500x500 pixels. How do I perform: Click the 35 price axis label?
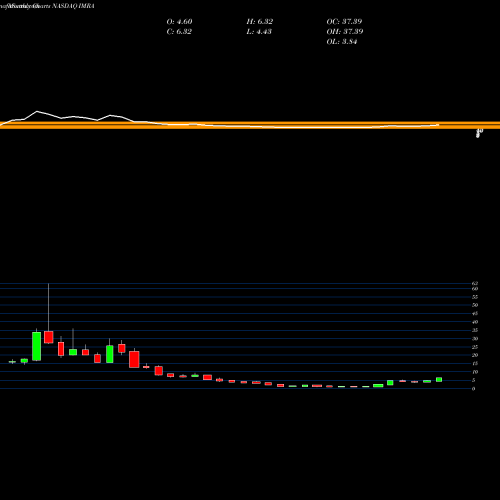click(x=475, y=330)
